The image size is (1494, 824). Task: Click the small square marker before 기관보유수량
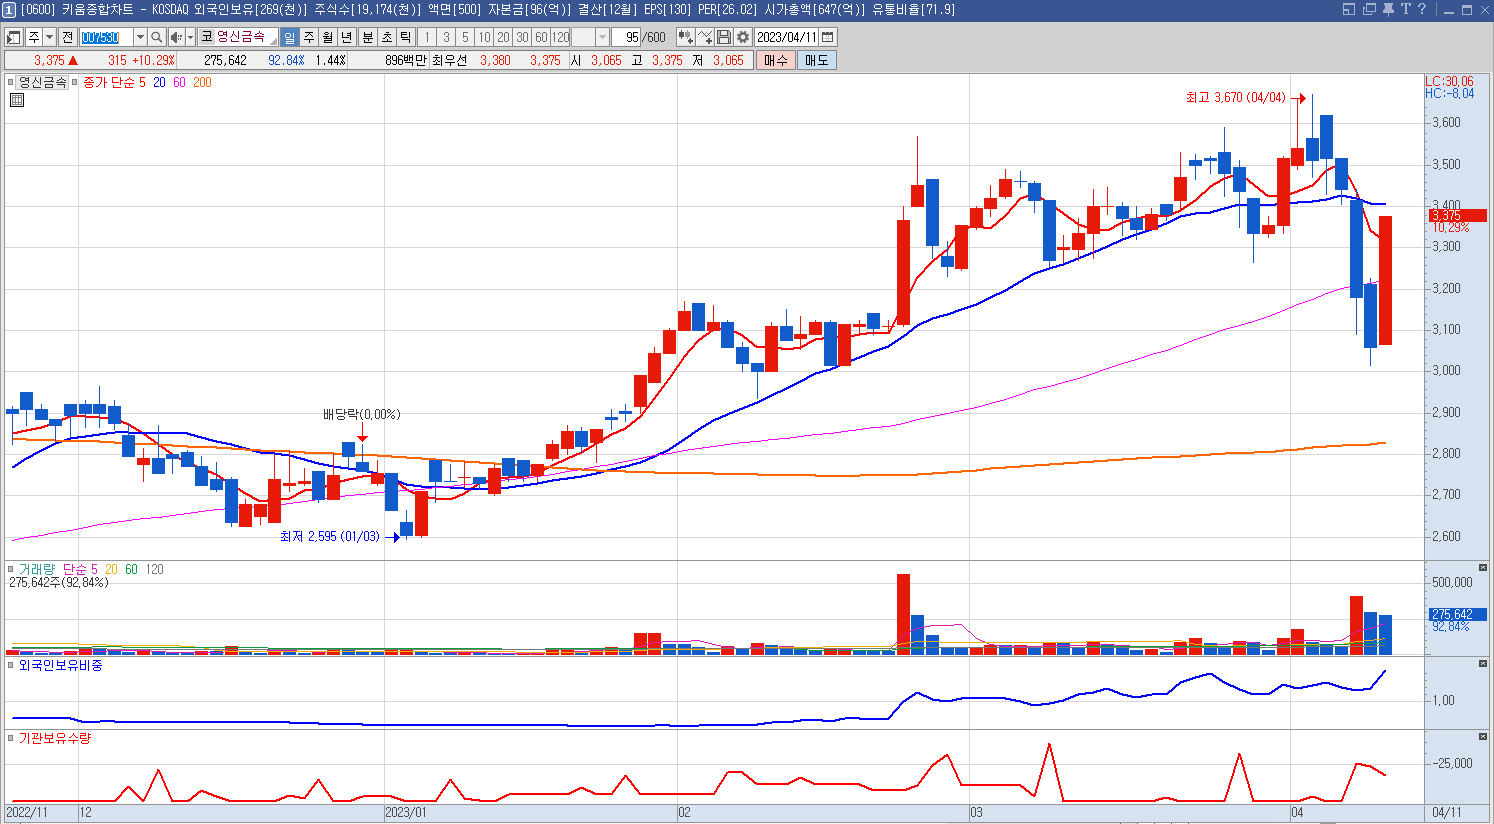[x=11, y=738]
